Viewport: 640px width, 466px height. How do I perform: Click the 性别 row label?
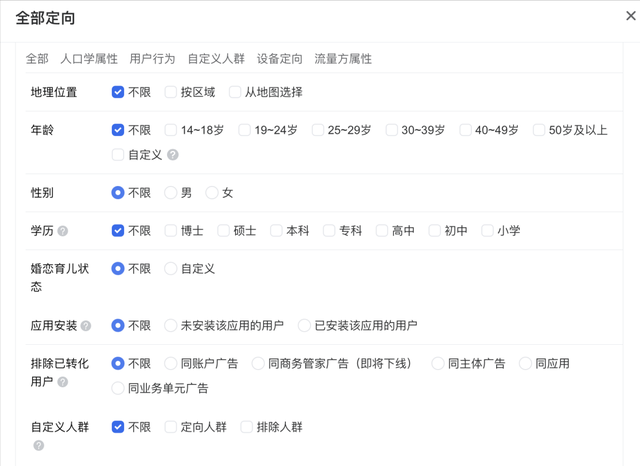pos(42,193)
